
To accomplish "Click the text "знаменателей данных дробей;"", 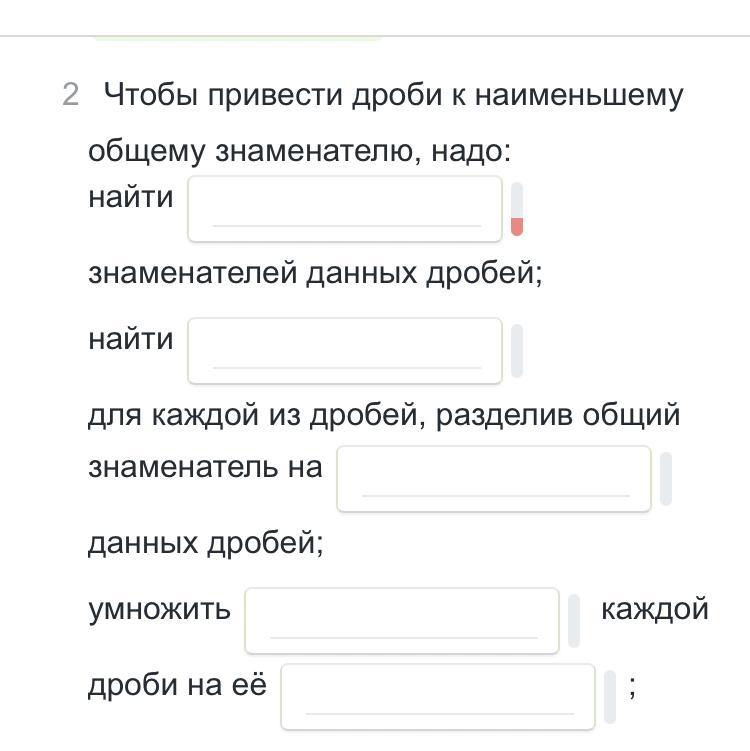I will coord(315,272).
